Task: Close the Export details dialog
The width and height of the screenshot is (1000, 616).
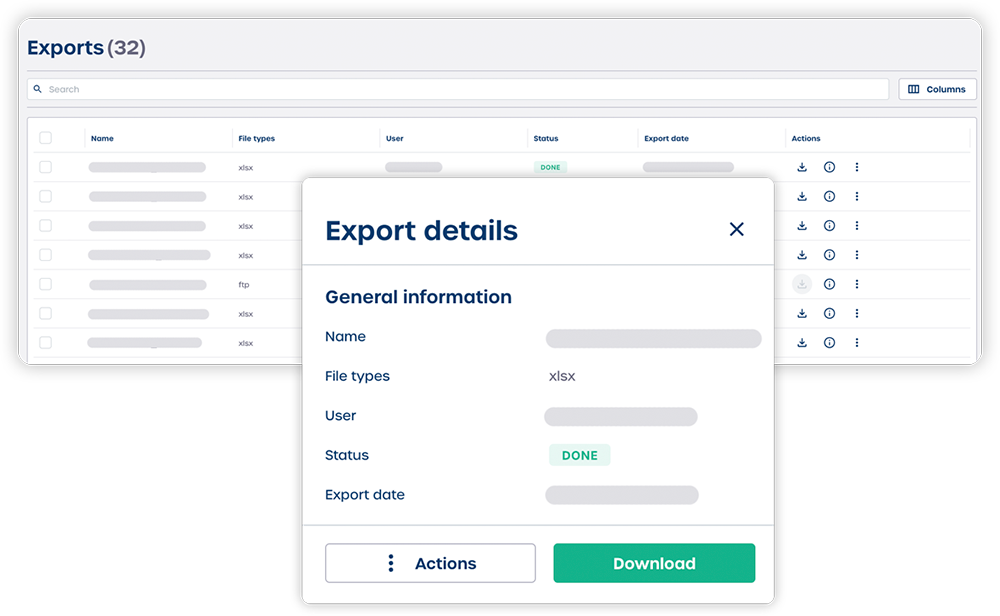Action: pyautogui.click(x=737, y=229)
